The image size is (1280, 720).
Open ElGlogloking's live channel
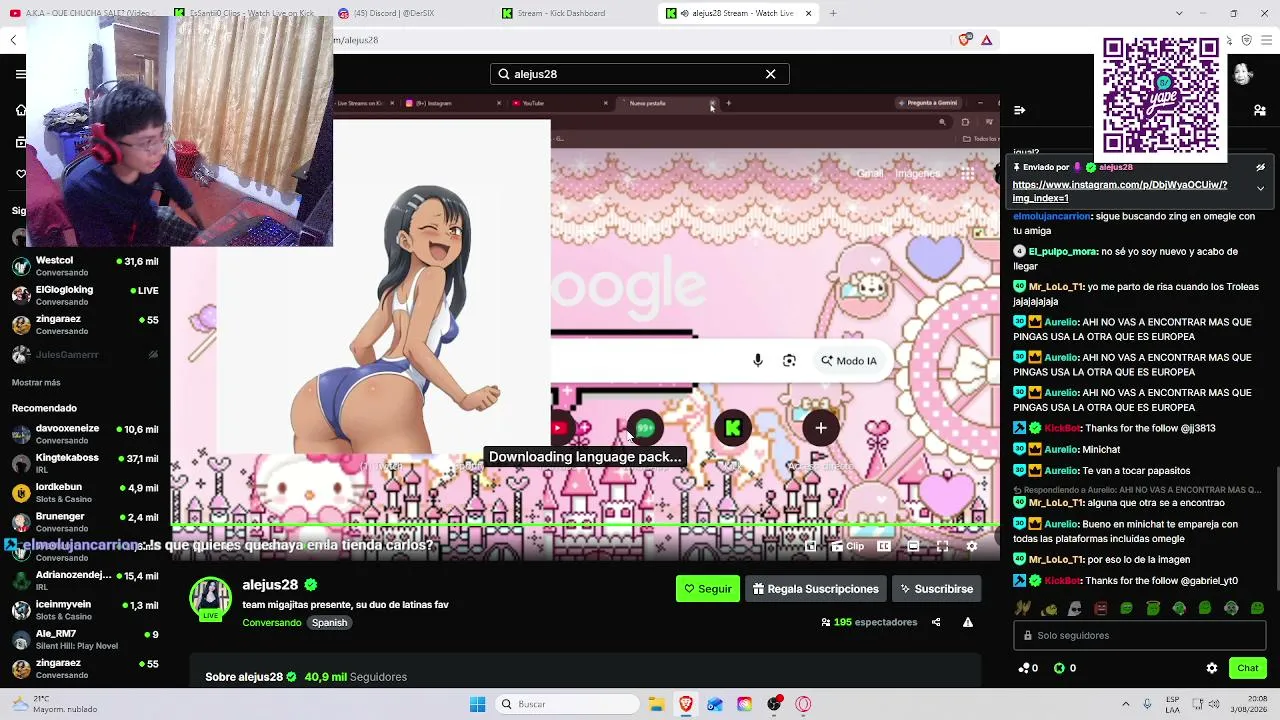click(85, 295)
